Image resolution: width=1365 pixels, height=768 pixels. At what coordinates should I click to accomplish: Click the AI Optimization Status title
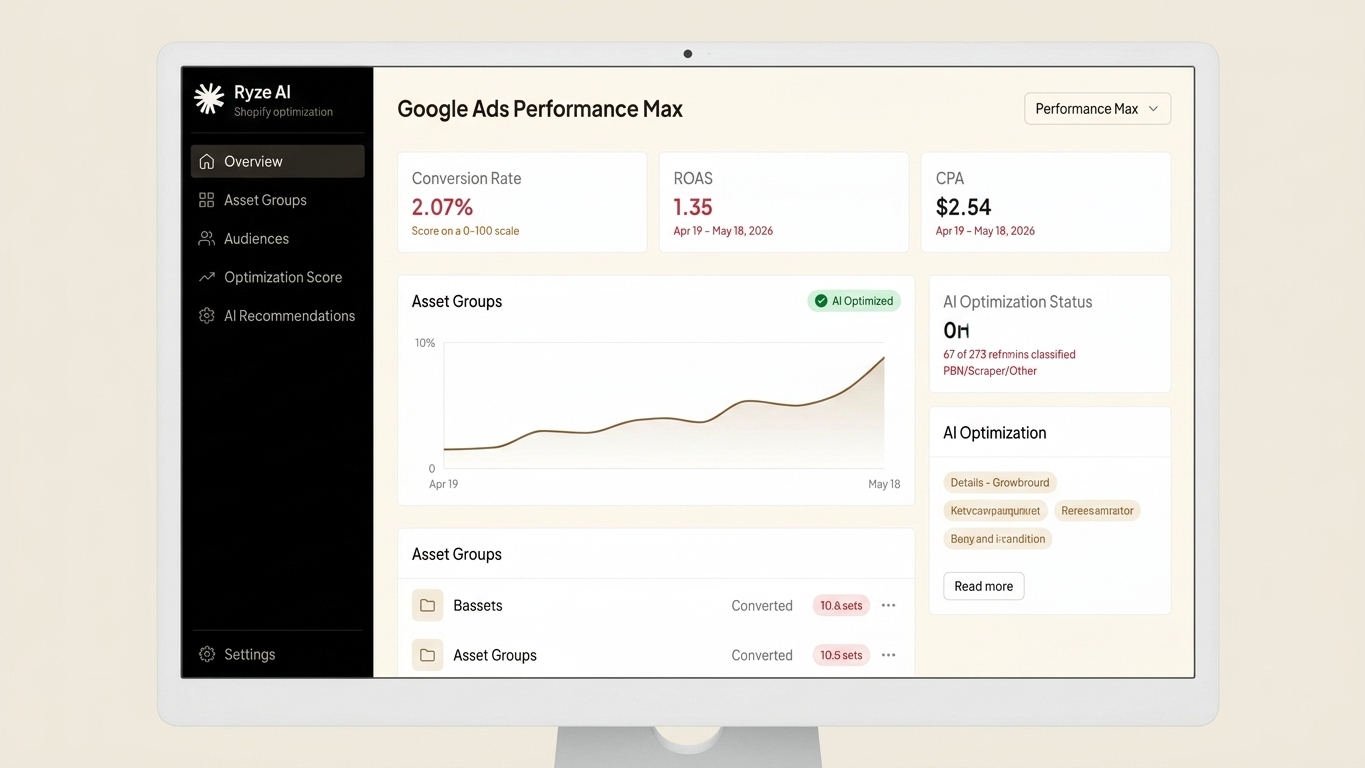coord(1018,302)
